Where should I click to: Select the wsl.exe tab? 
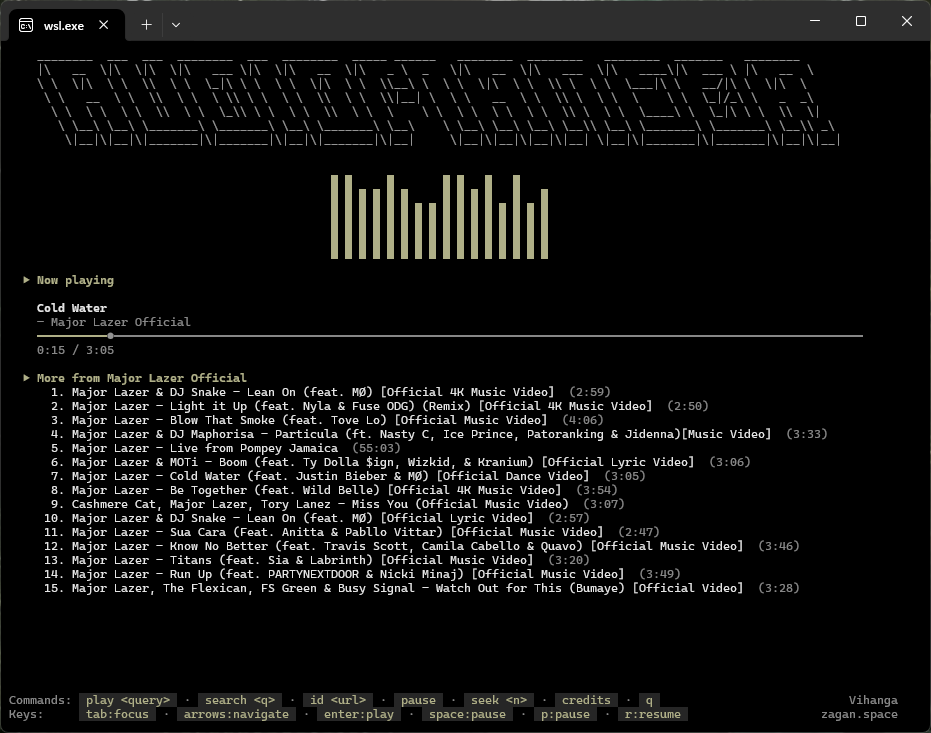point(64,26)
